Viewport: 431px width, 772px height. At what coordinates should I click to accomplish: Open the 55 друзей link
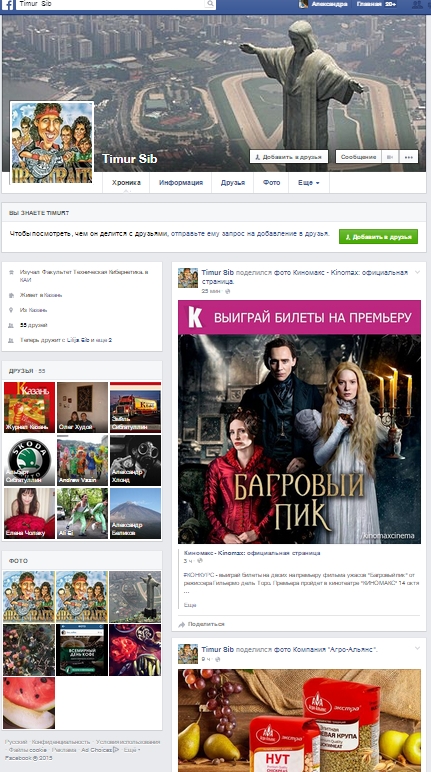click(33, 325)
